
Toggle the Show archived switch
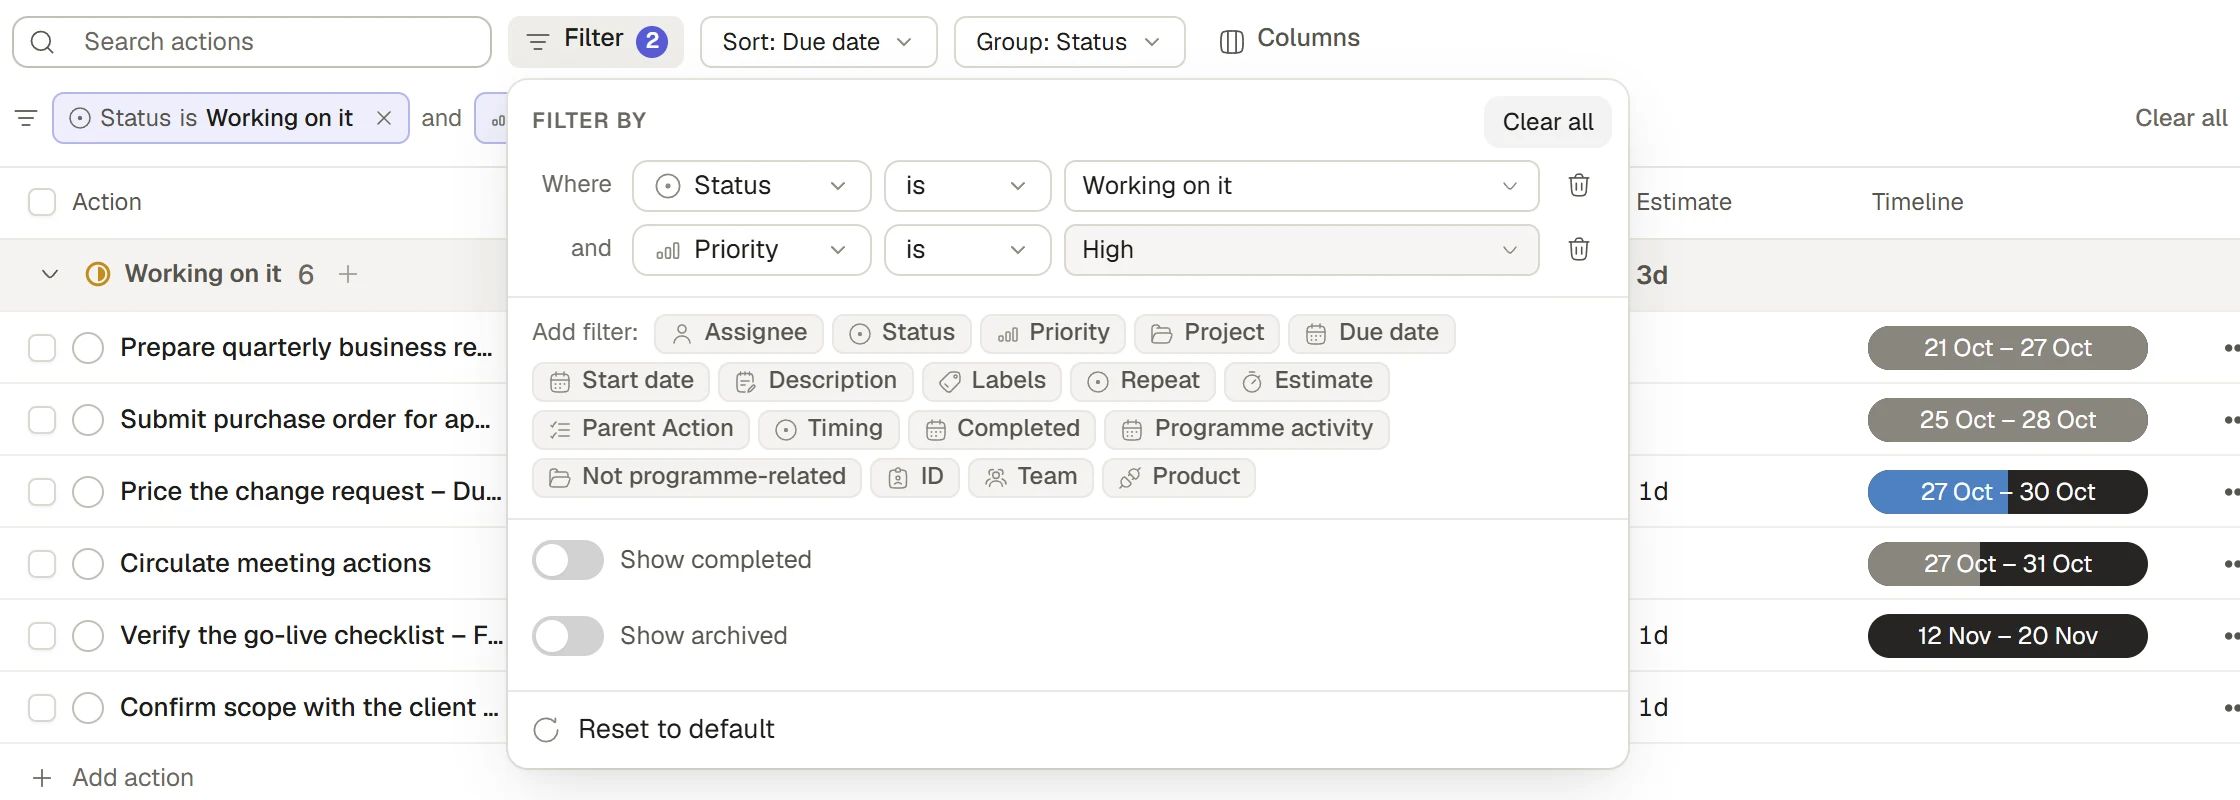pyautogui.click(x=568, y=636)
